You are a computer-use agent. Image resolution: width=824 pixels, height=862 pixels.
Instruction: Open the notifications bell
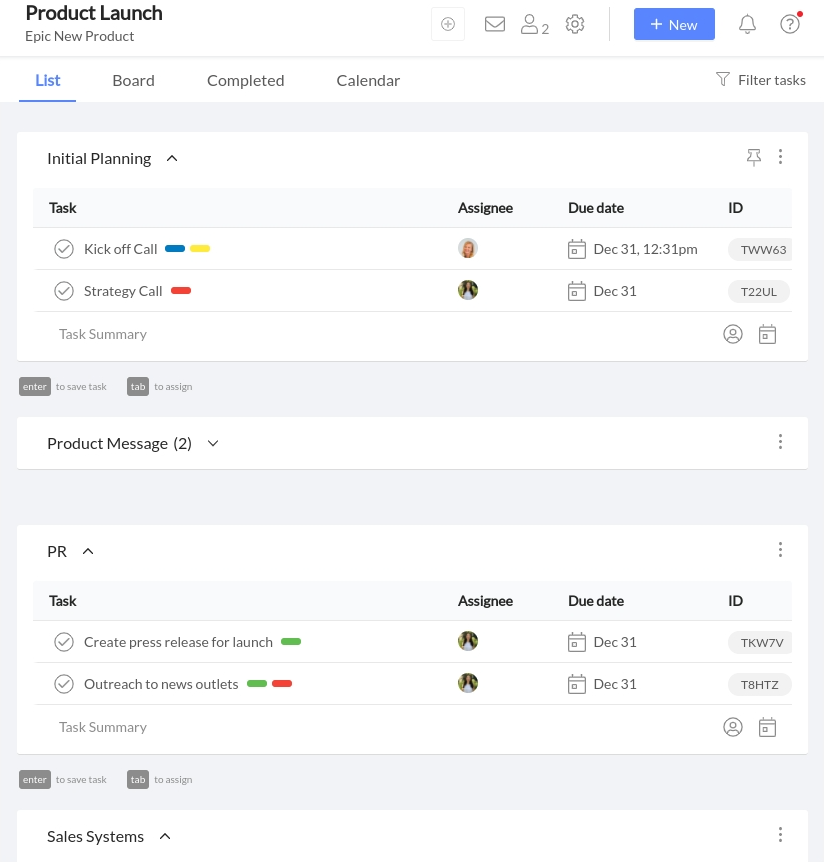coord(747,24)
